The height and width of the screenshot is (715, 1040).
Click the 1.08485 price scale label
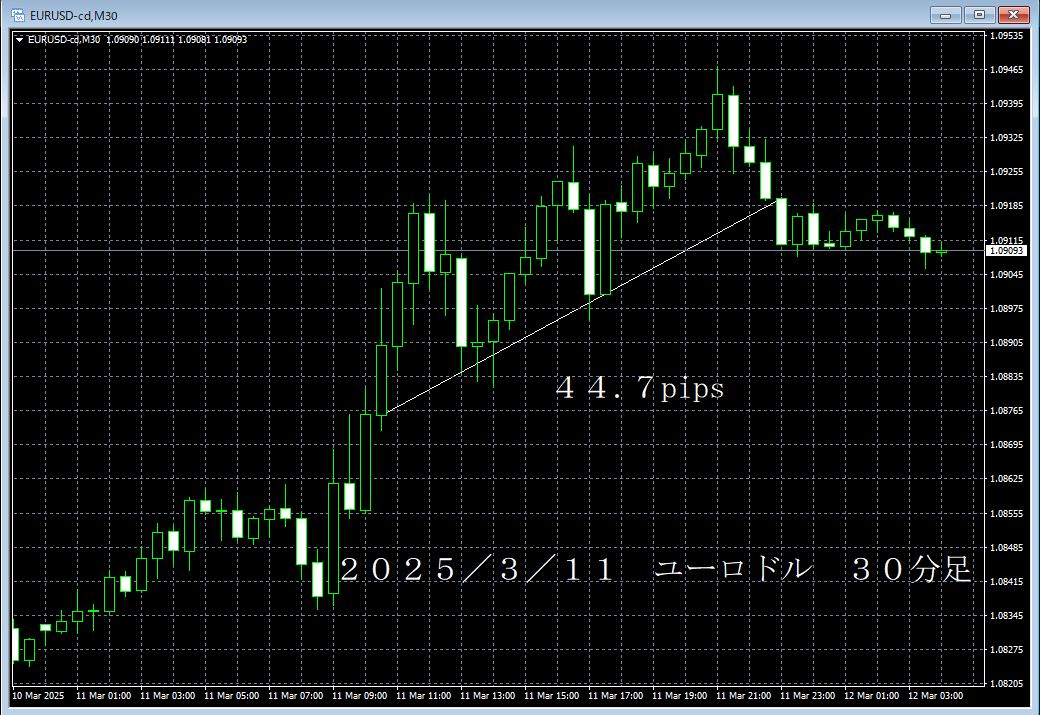click(1006, 548)
